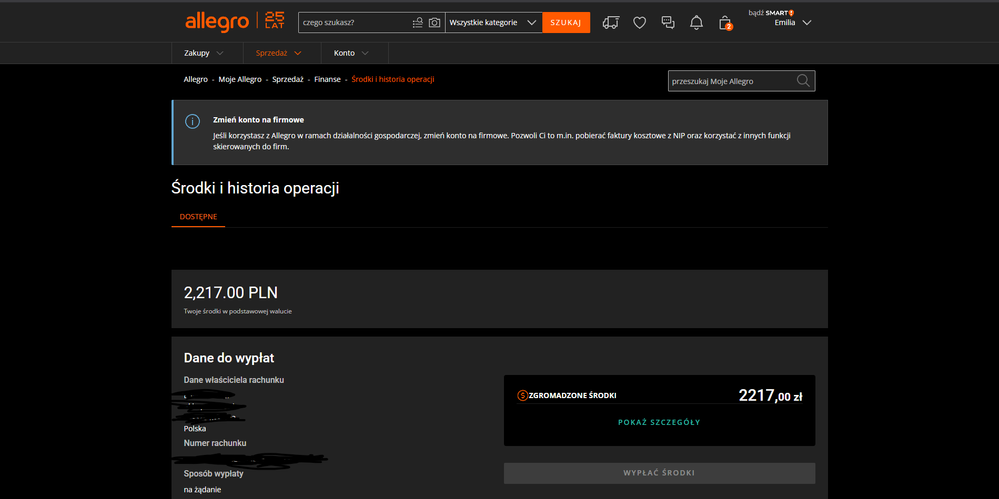Click the barcode list search icon

point(417,22)
